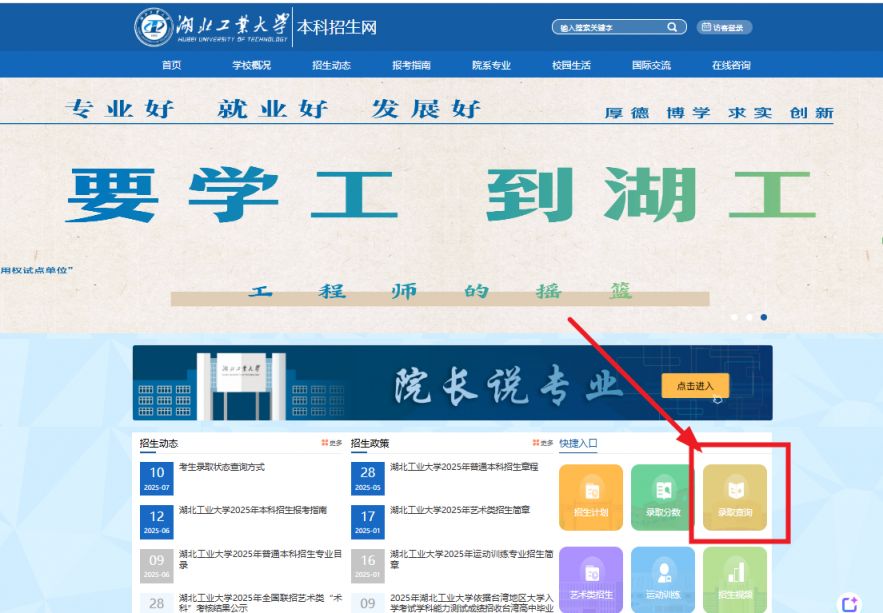
Task: Click the 12 2025-06 date badge
Action: point(157,522)
